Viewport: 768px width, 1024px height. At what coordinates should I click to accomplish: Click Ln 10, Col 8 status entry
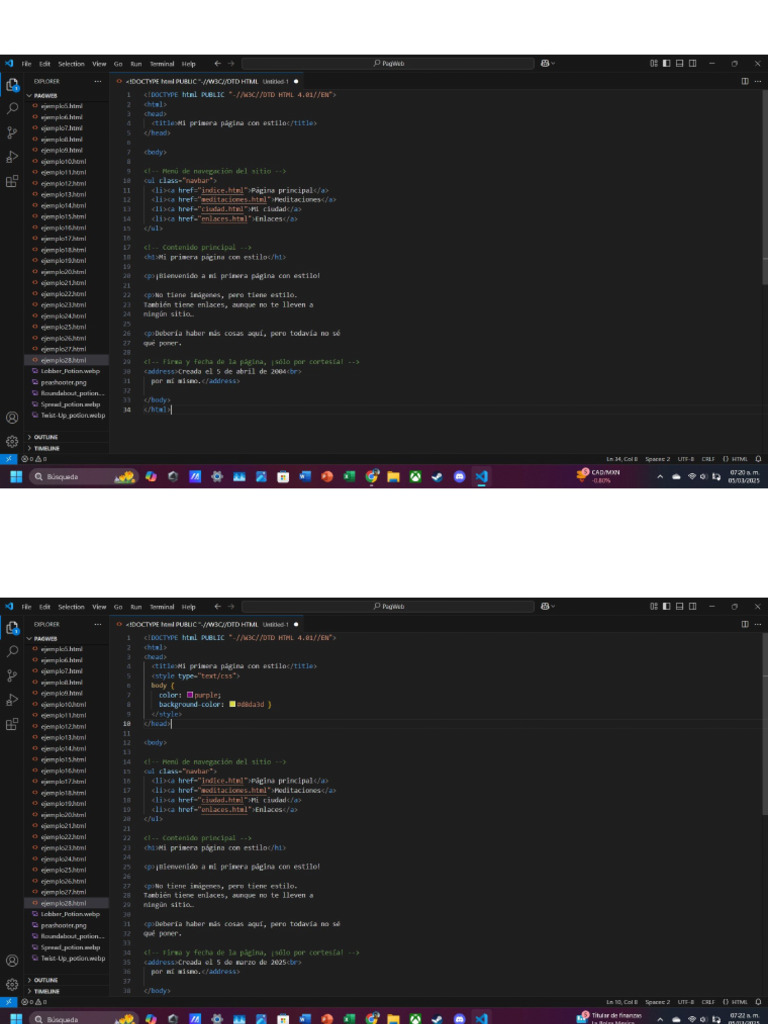coord(622,1002)
